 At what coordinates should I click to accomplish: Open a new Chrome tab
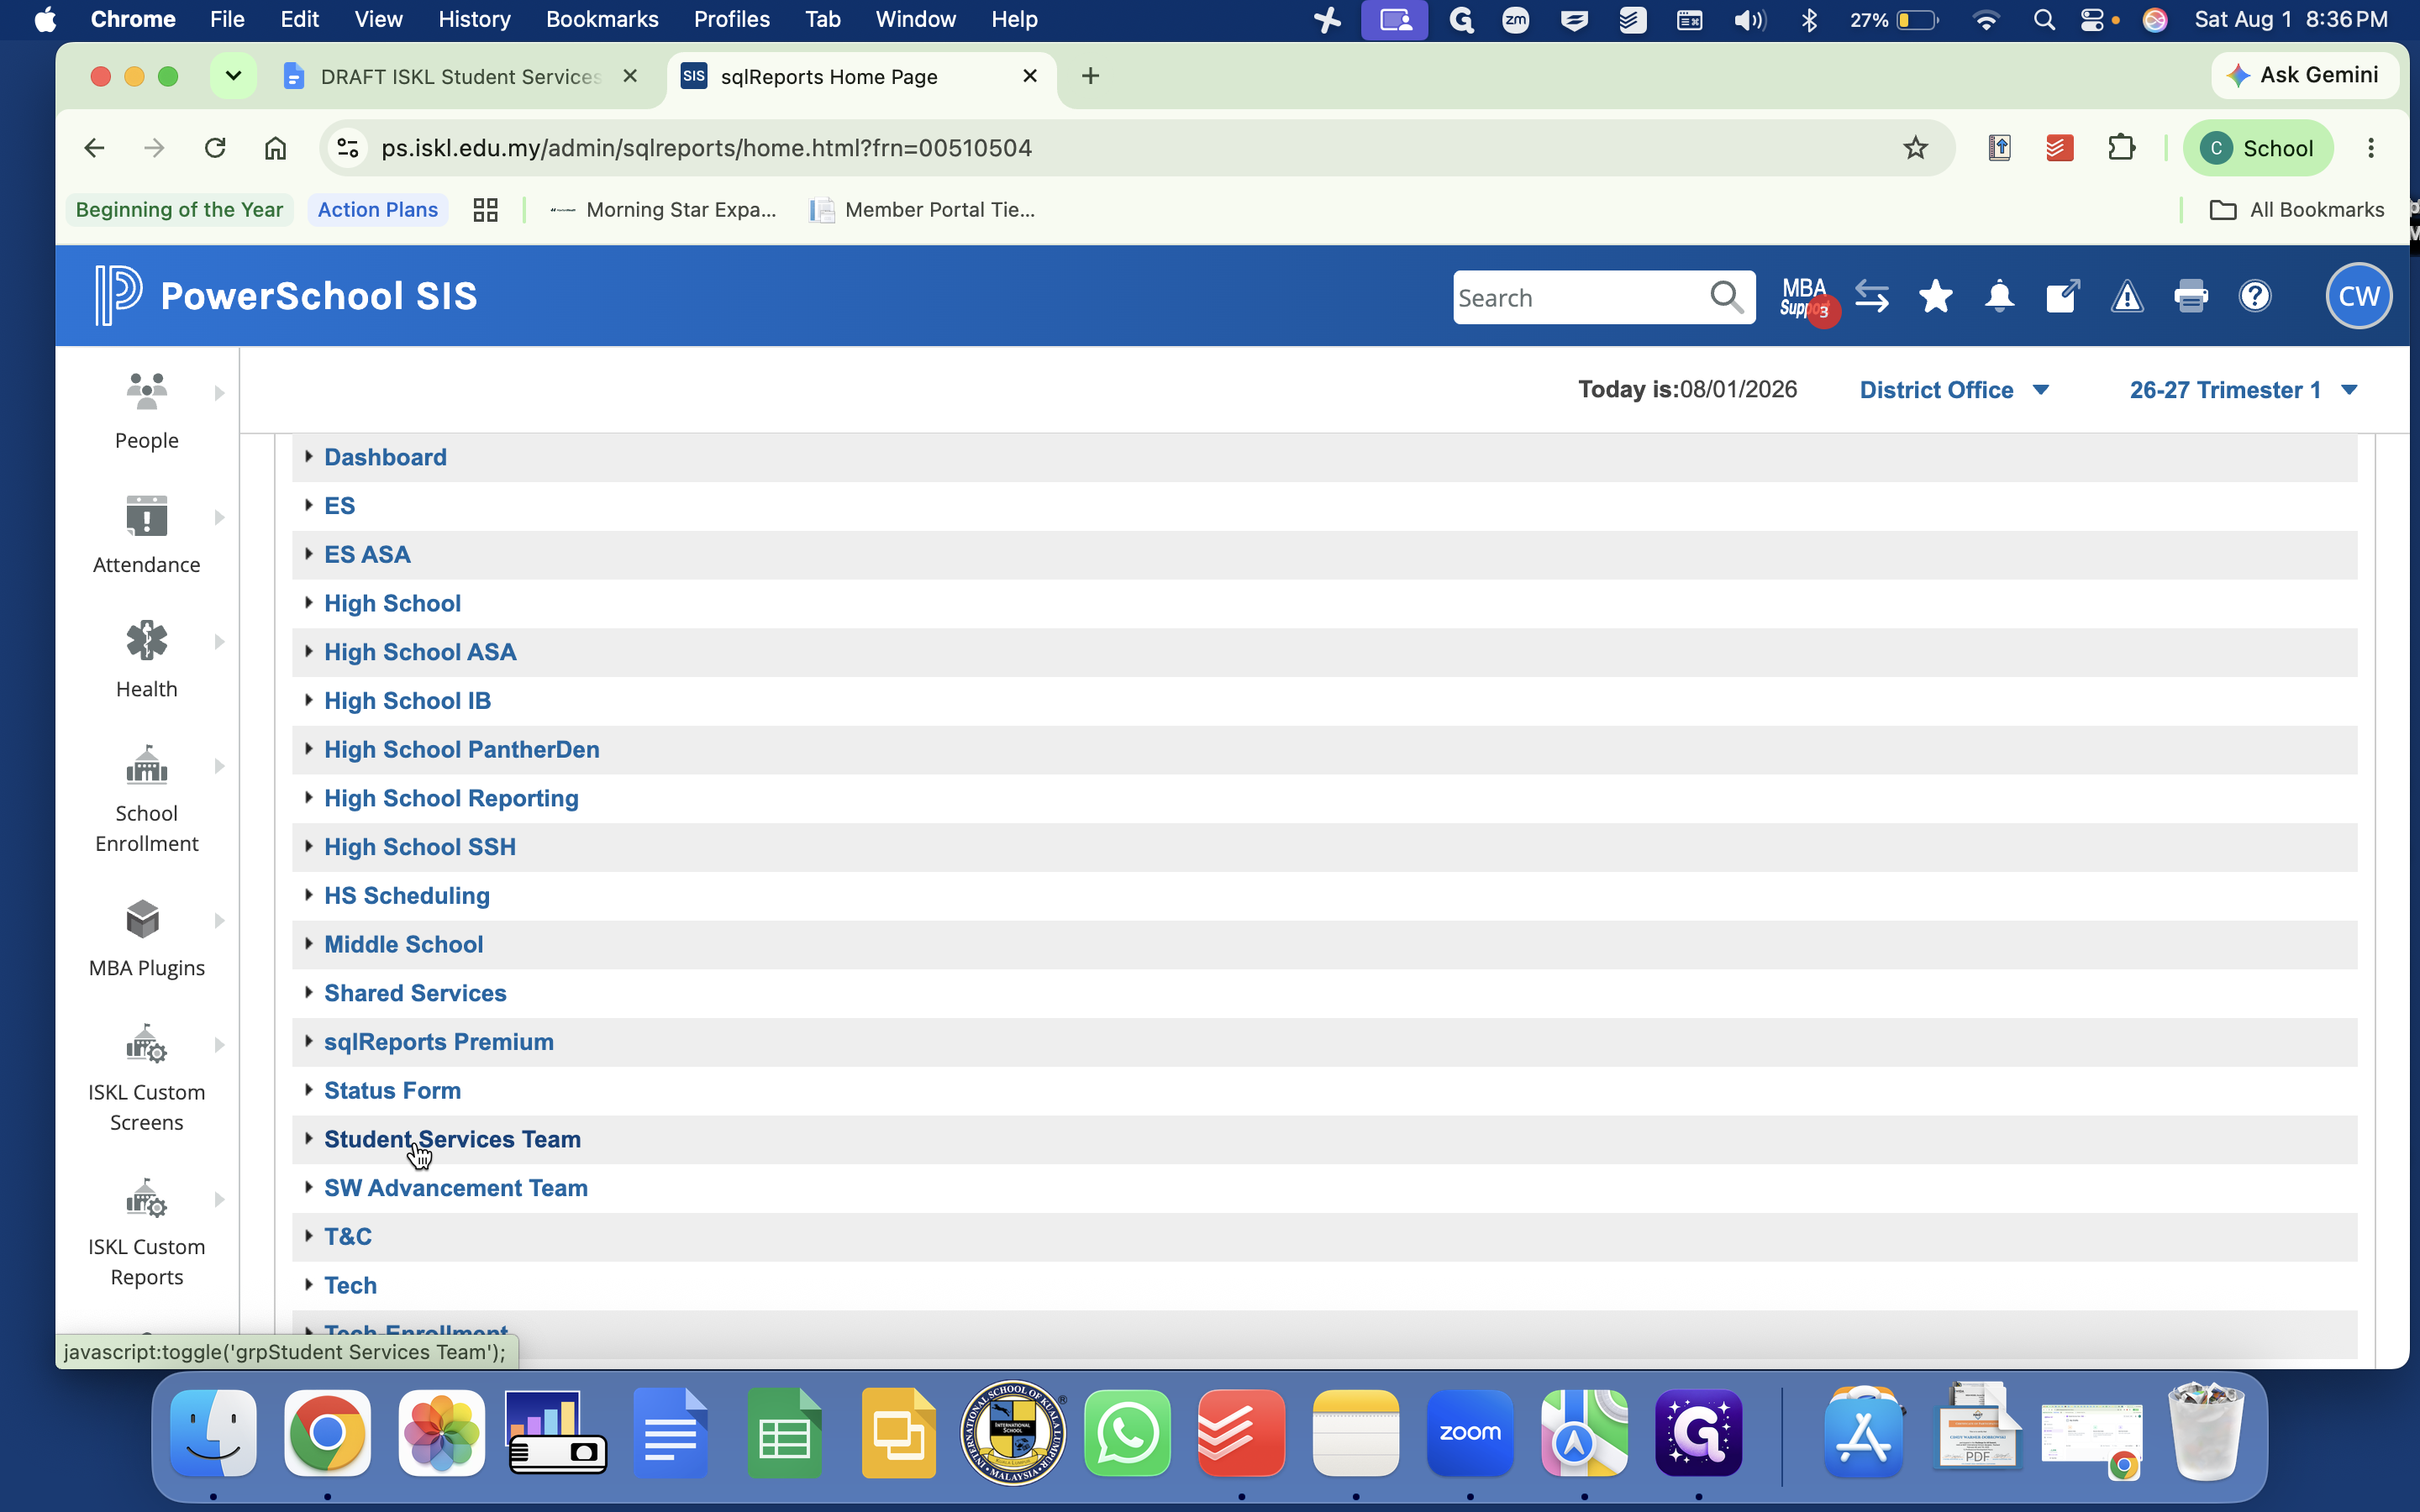(1090, 76)
